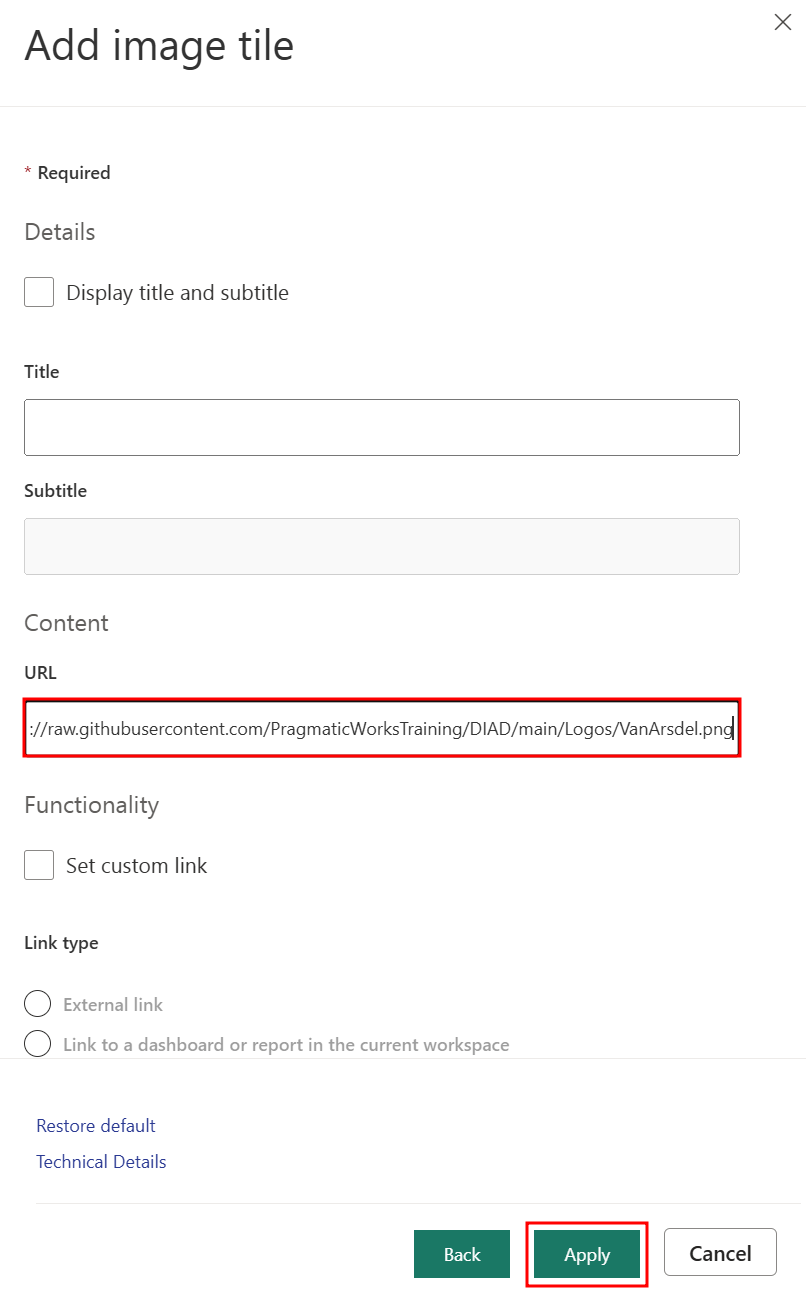The width and height of the screenshot is (806, 1302).
Task: Close the Add image tile pane
Action: (x=783, y=22)
